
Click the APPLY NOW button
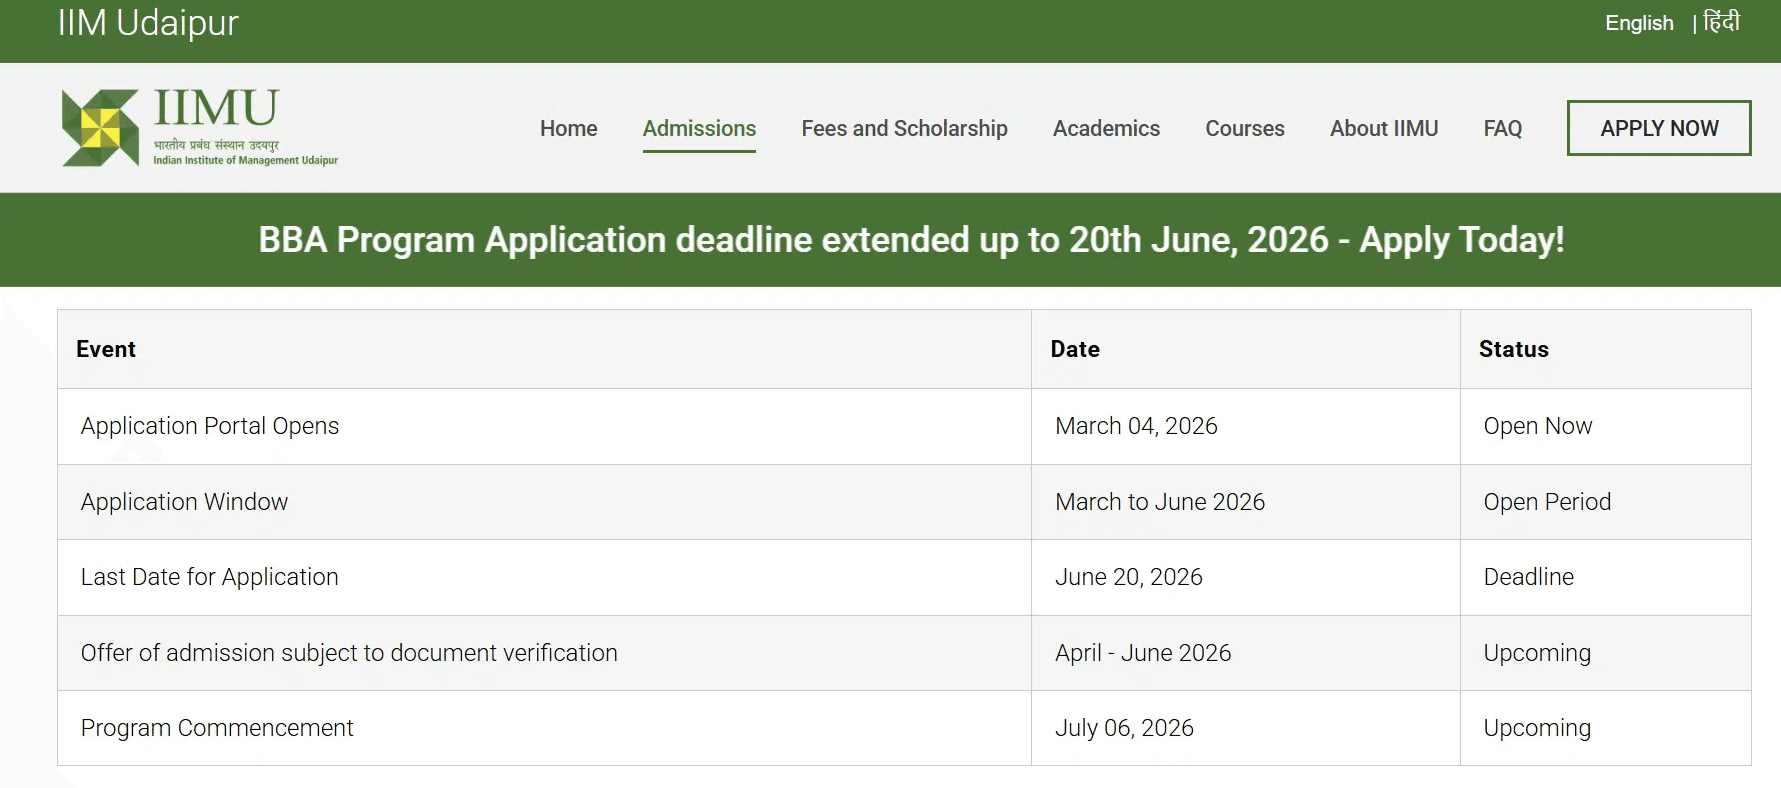[1659, 128]
